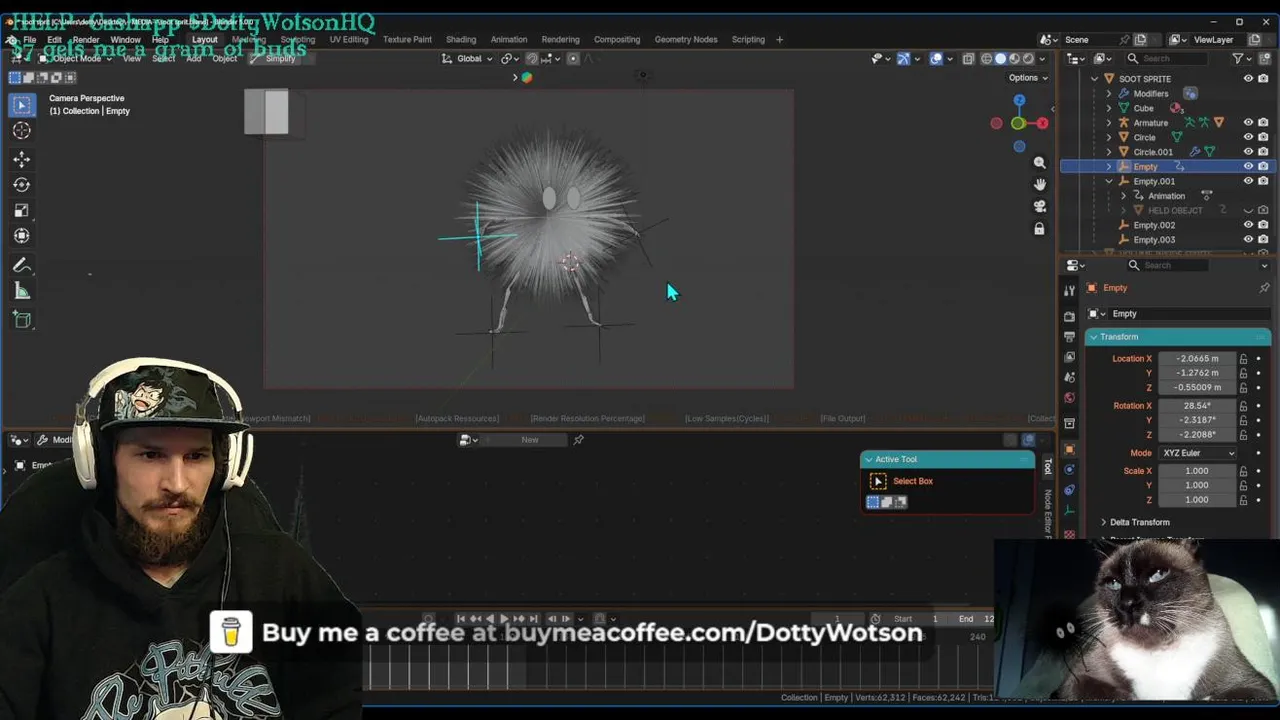Screen dimensions: 1280x720
Task: Switch to UV Editing workspace tab
Action: point(348,40)
